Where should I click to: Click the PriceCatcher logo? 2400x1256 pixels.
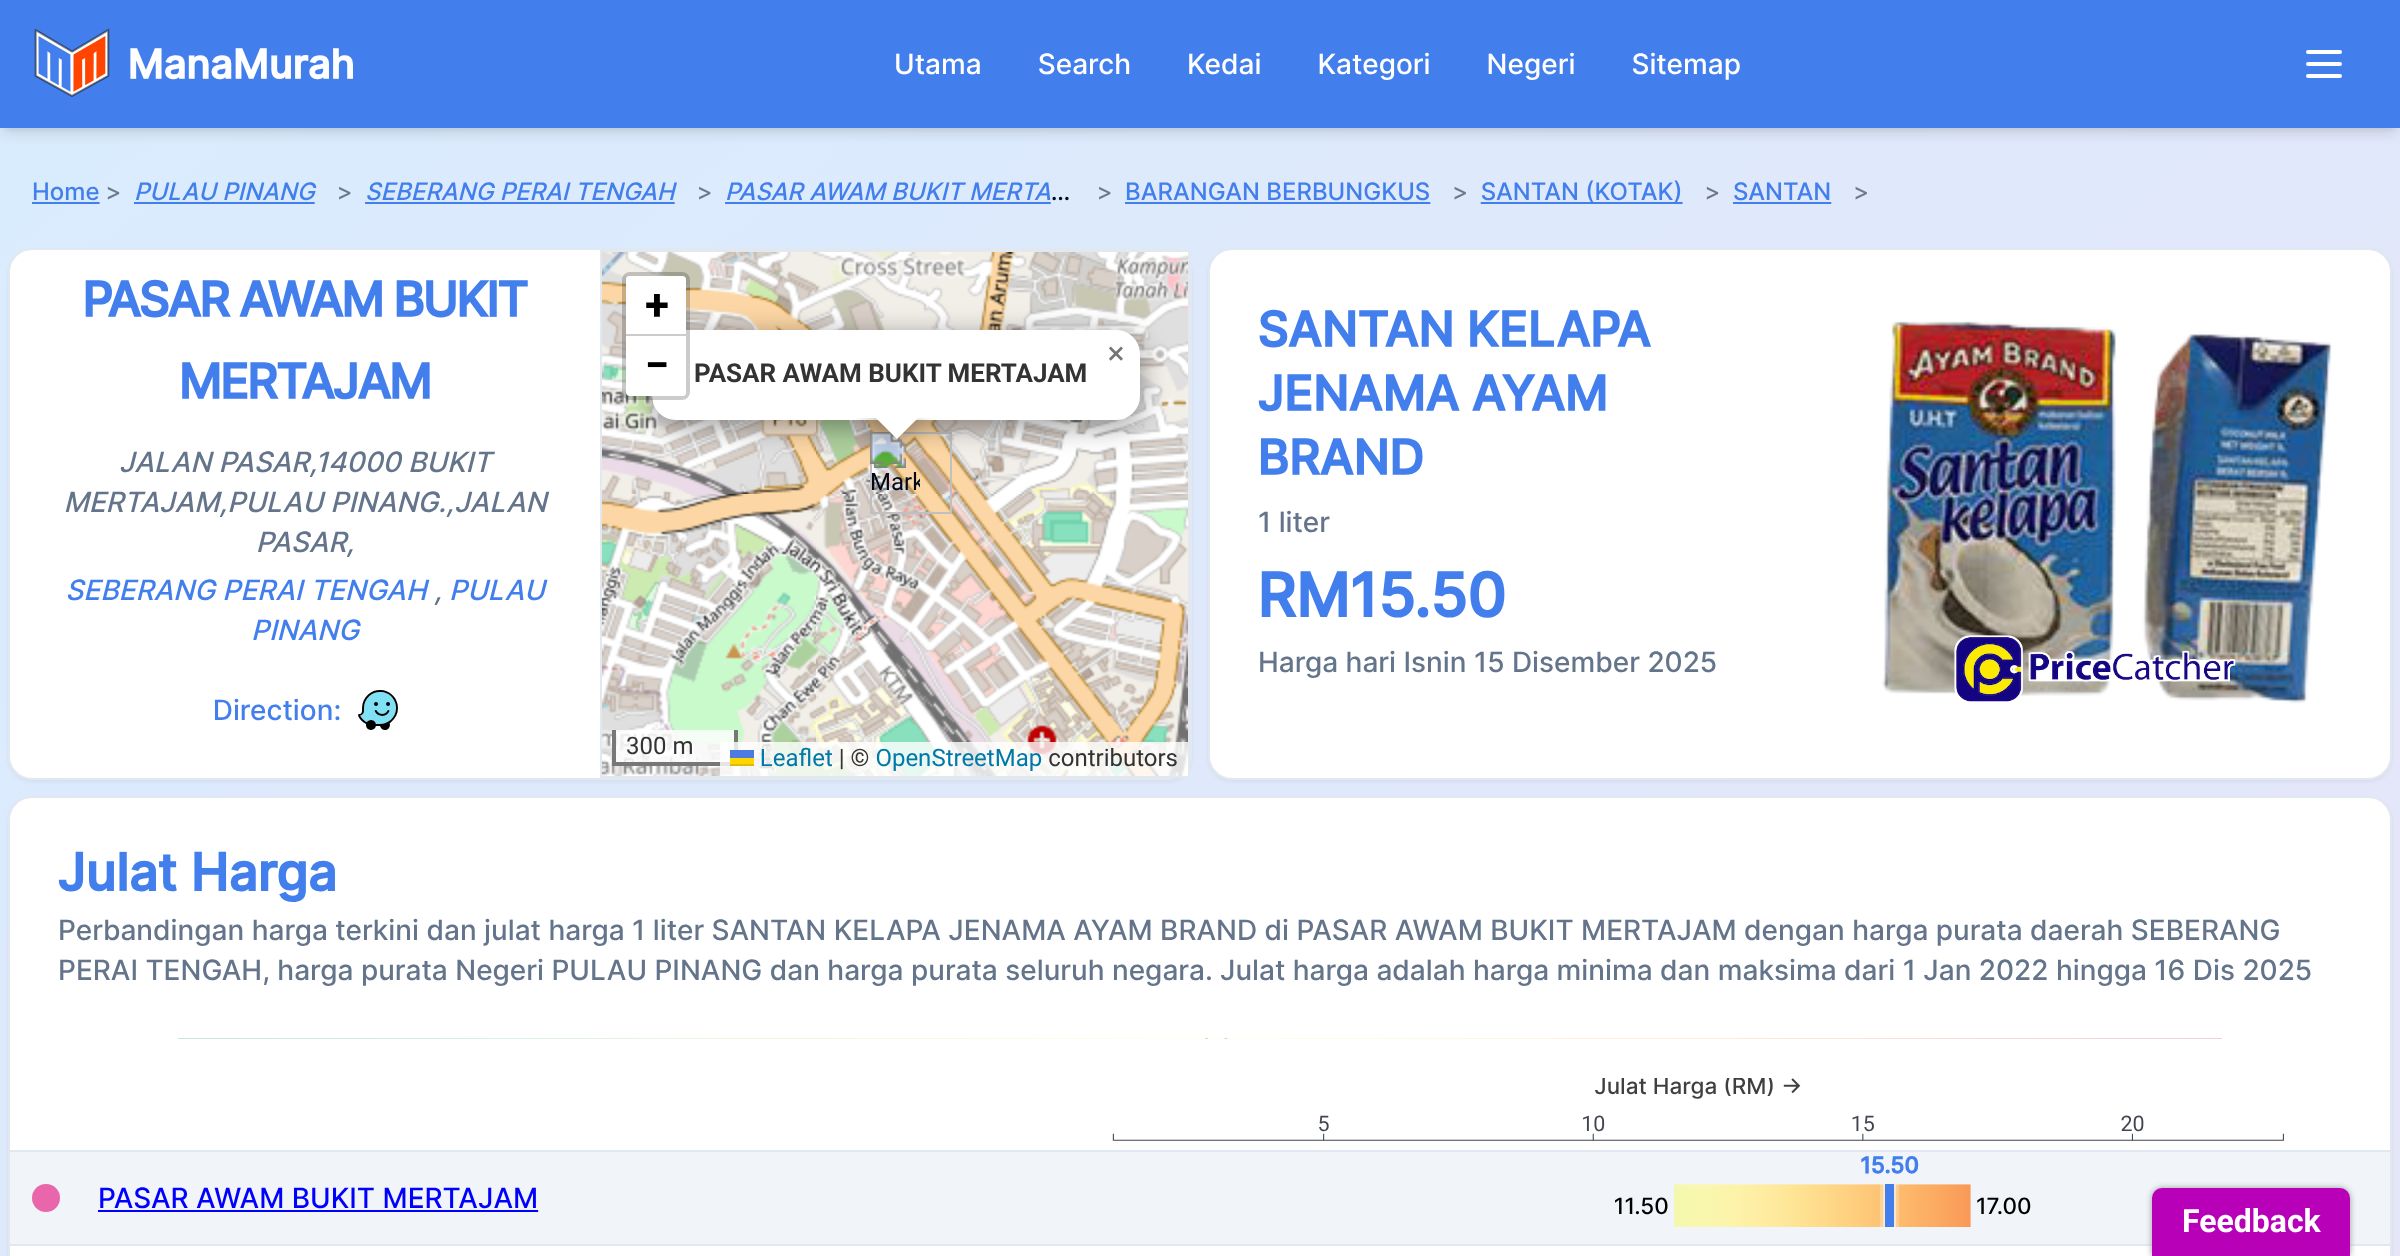(2094, 668)
